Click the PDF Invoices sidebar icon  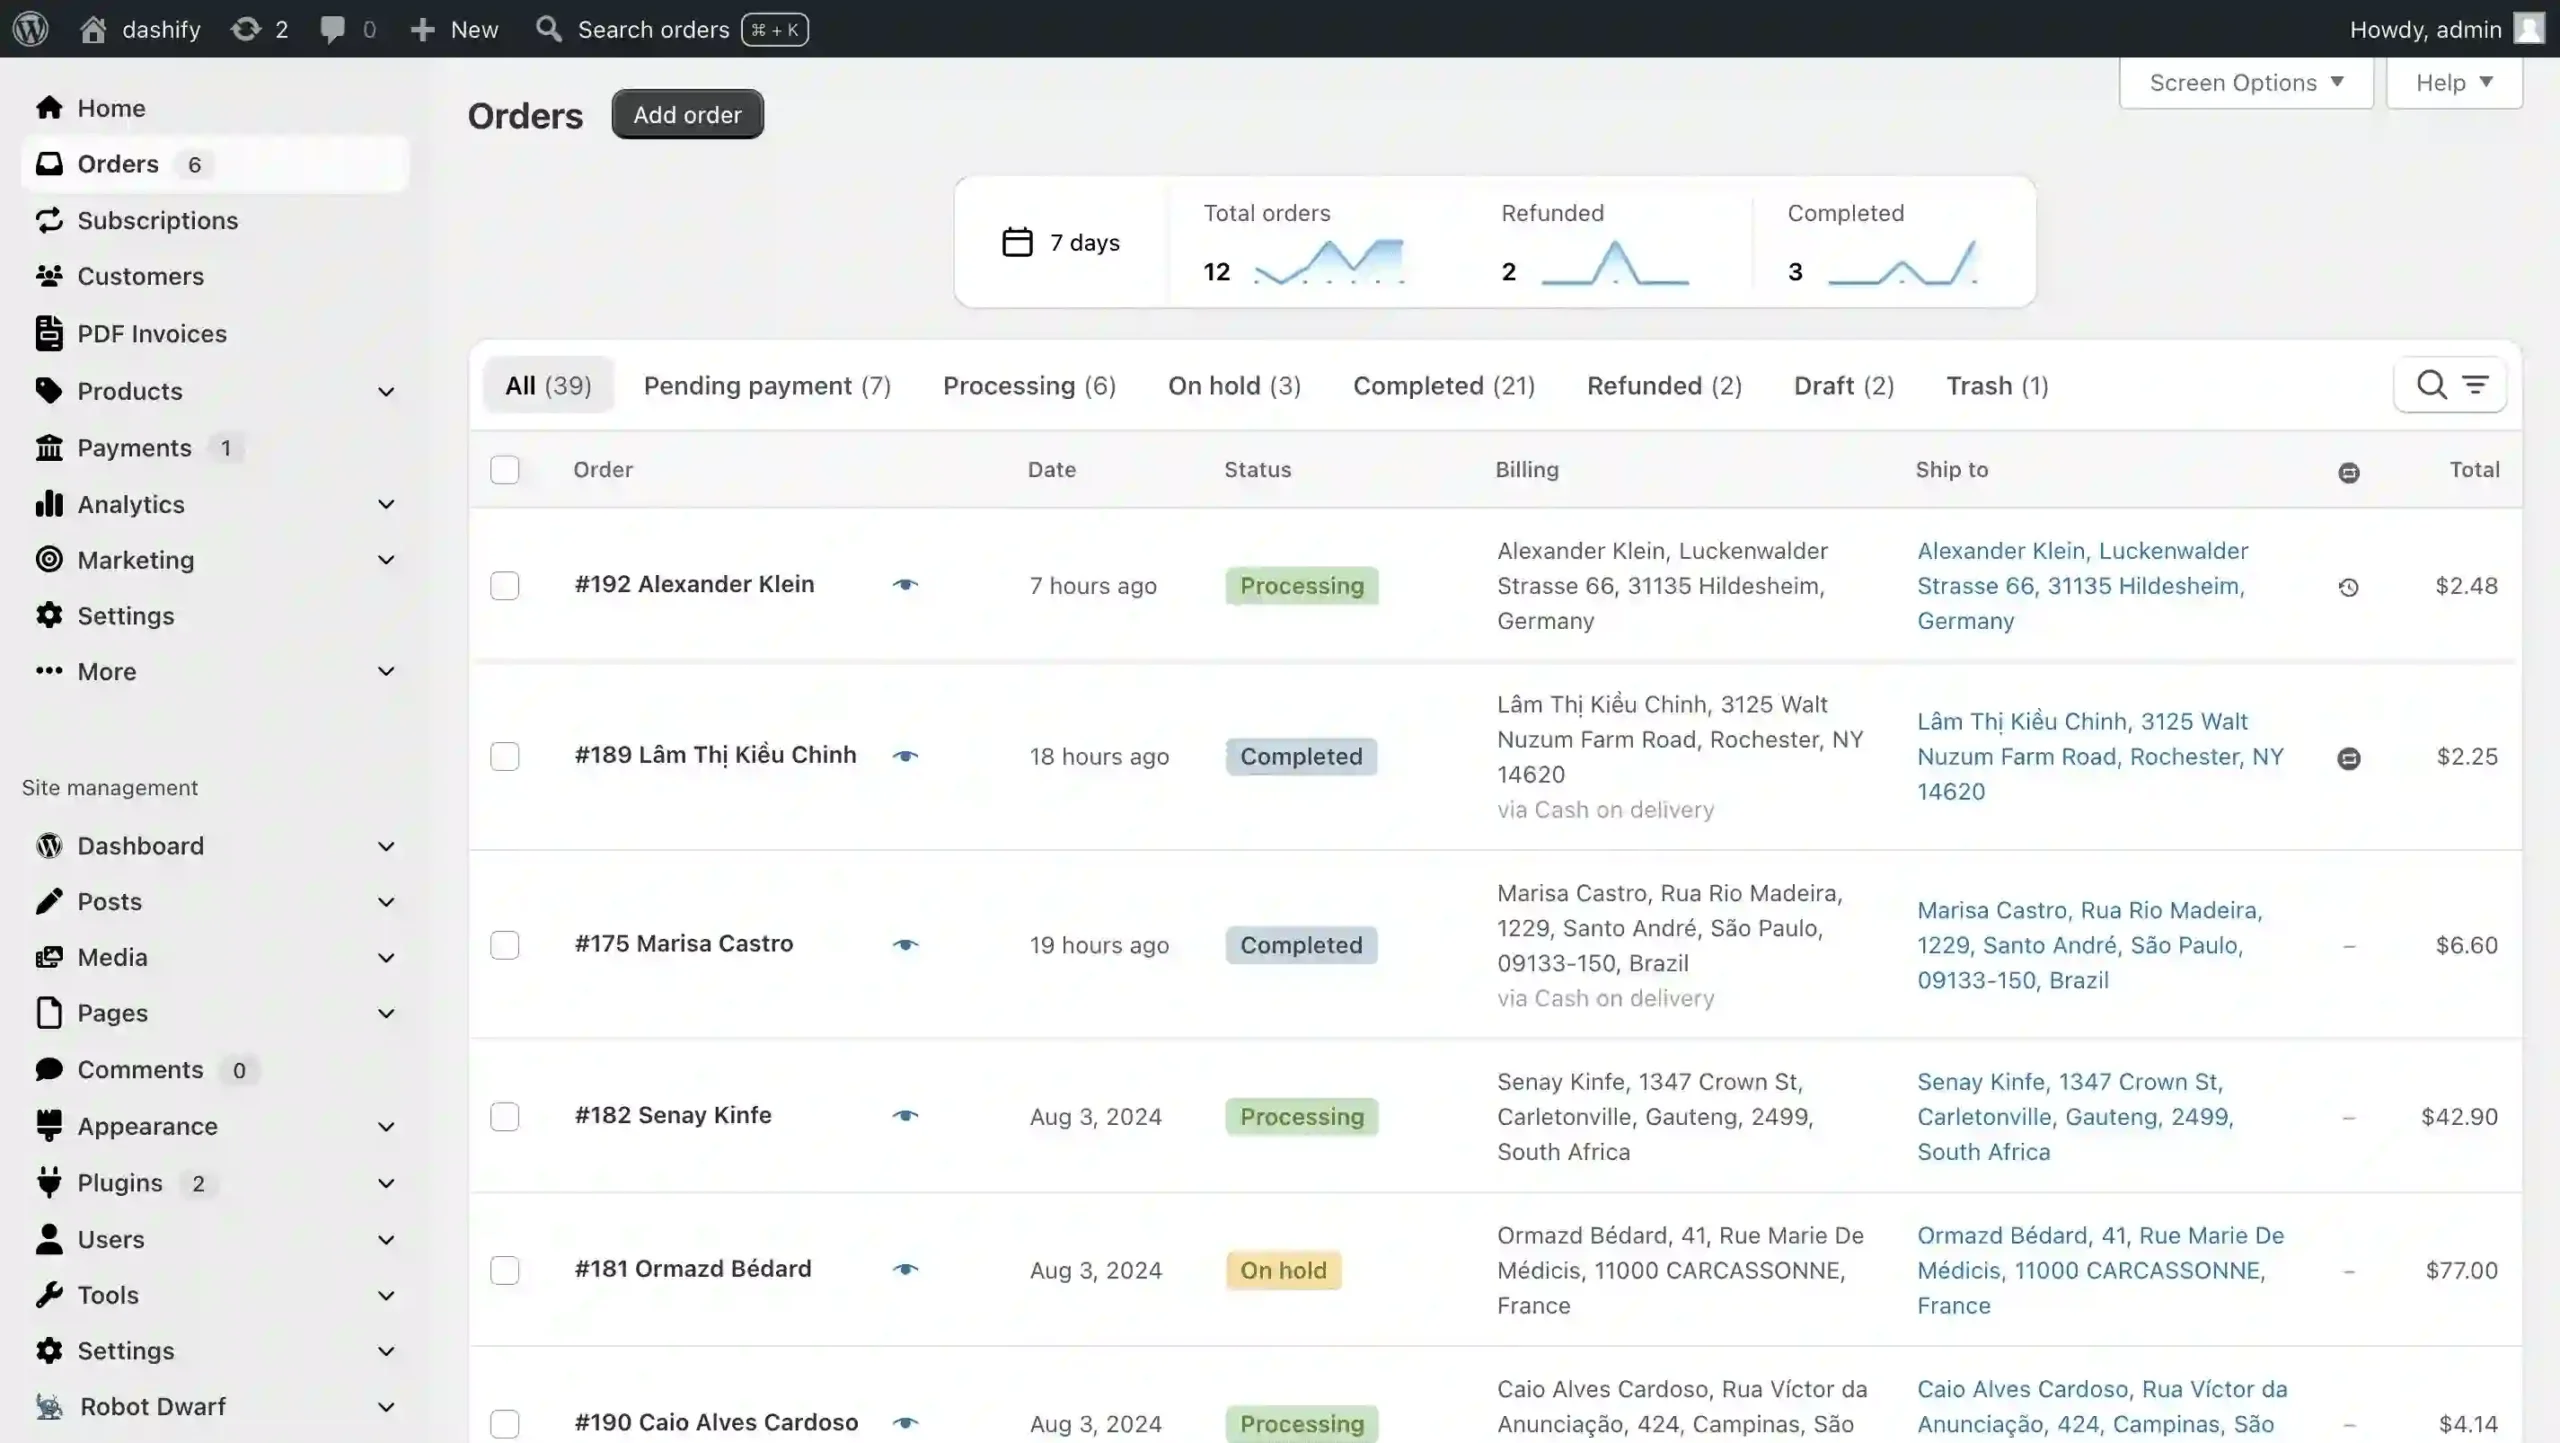click(x=47, y=332)
